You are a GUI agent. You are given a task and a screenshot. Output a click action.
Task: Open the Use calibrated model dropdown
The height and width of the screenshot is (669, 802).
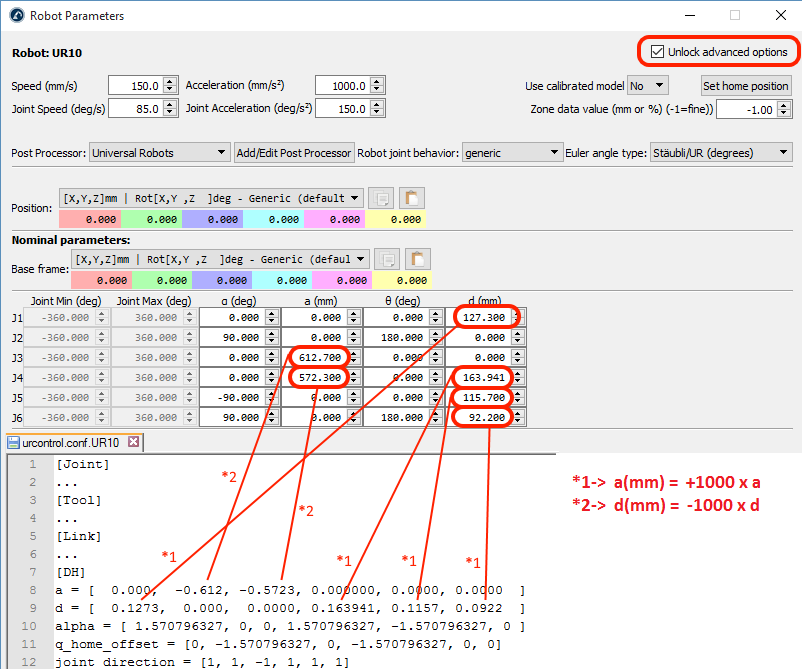[x=648, y=85]
